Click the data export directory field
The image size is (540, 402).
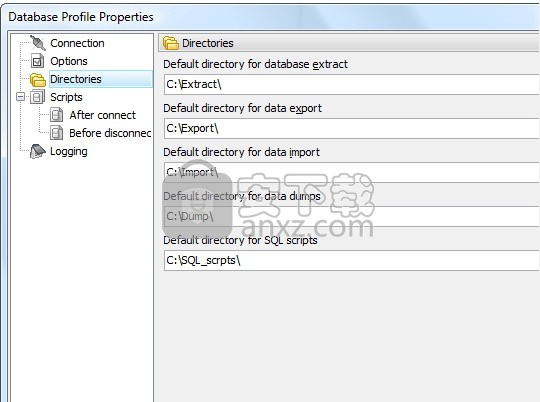point(351,128)
